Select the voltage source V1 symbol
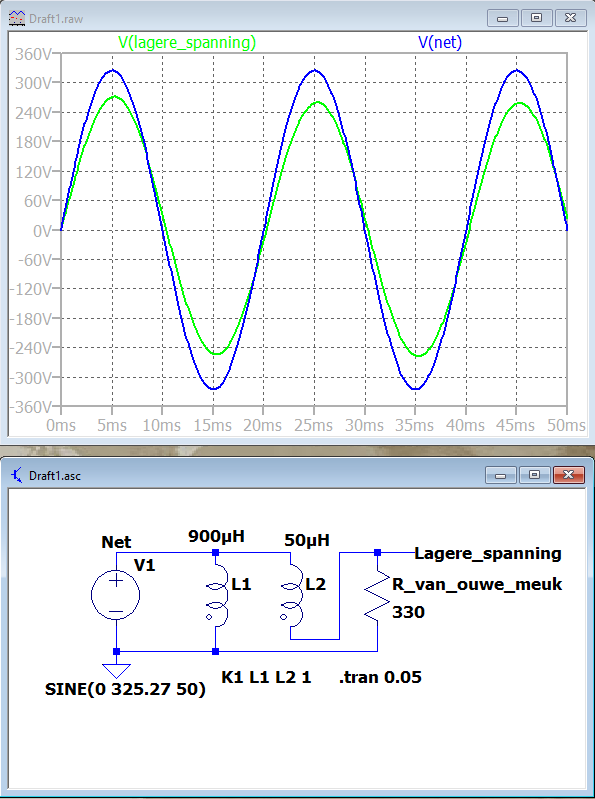The height and width of the screenshot is (799, 595). [116, 595]
